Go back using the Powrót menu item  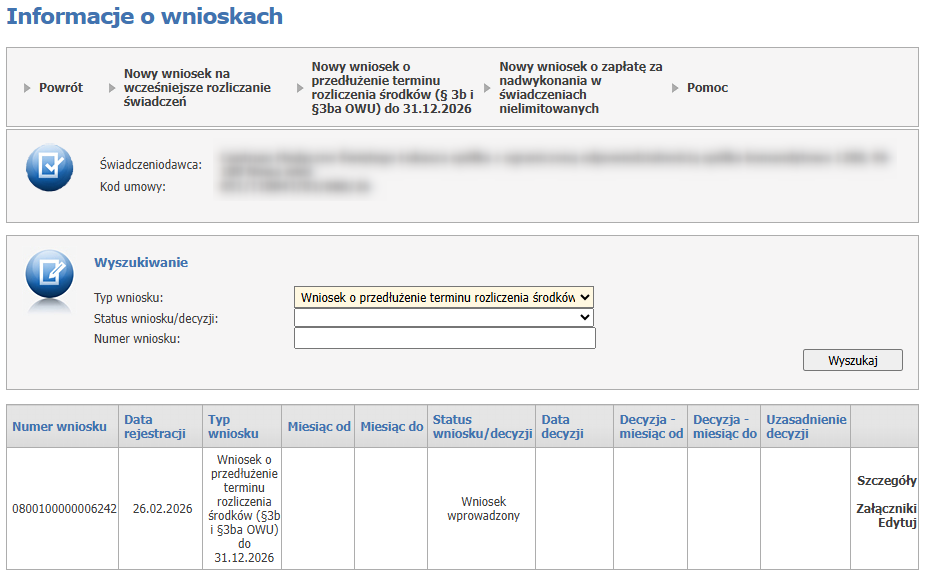point(60,88)
